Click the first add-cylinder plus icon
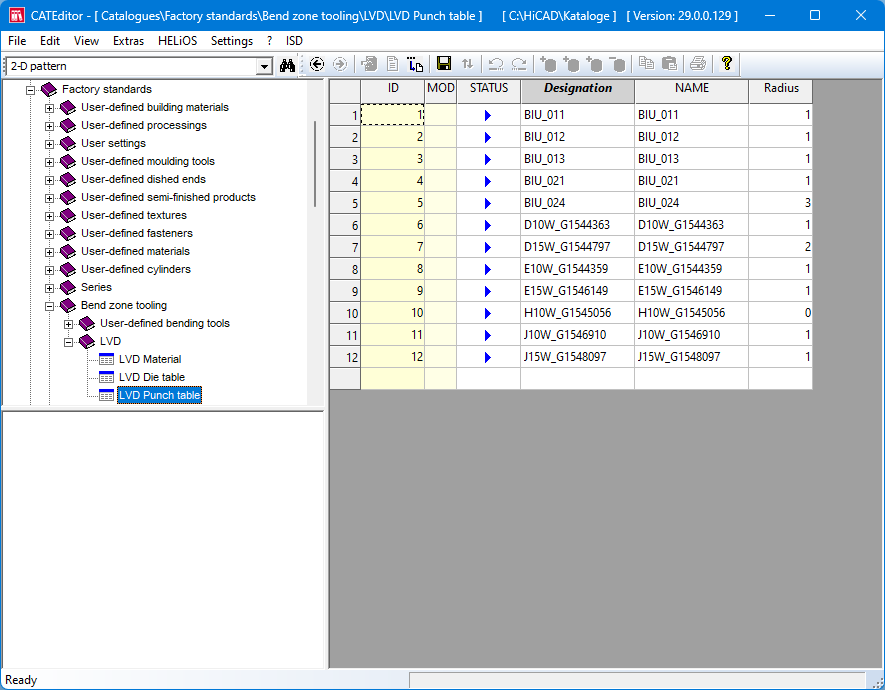 click(548, 64)
